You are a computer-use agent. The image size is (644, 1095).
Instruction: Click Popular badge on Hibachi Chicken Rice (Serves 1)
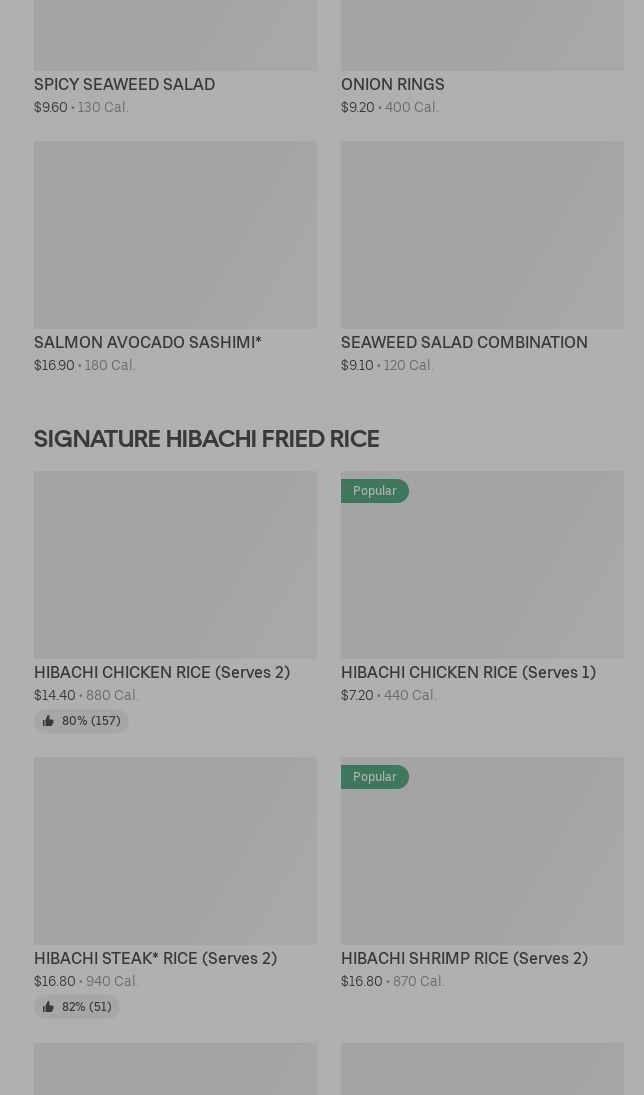point(375,491)
